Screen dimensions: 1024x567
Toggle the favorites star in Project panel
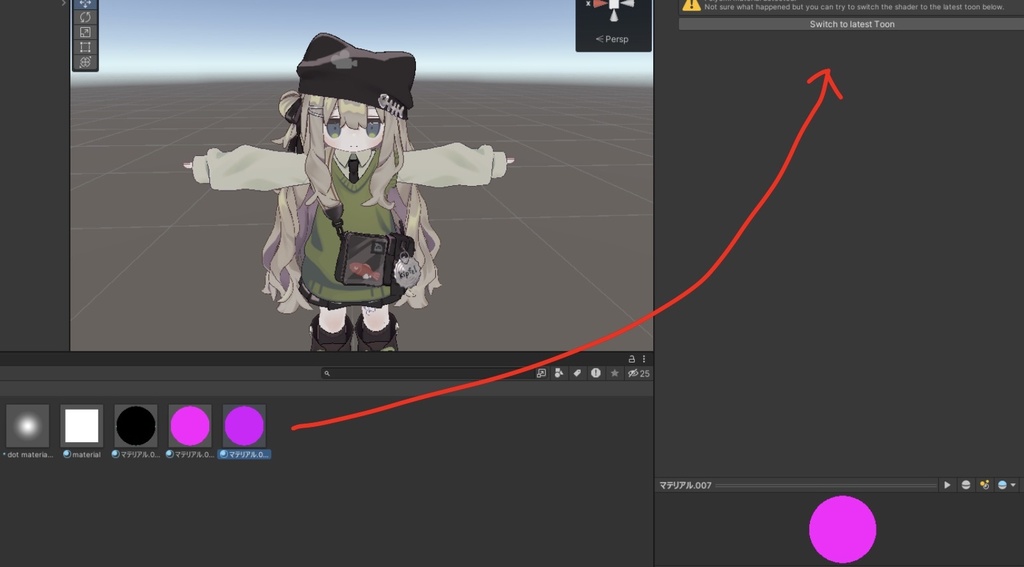click(615, 373)
